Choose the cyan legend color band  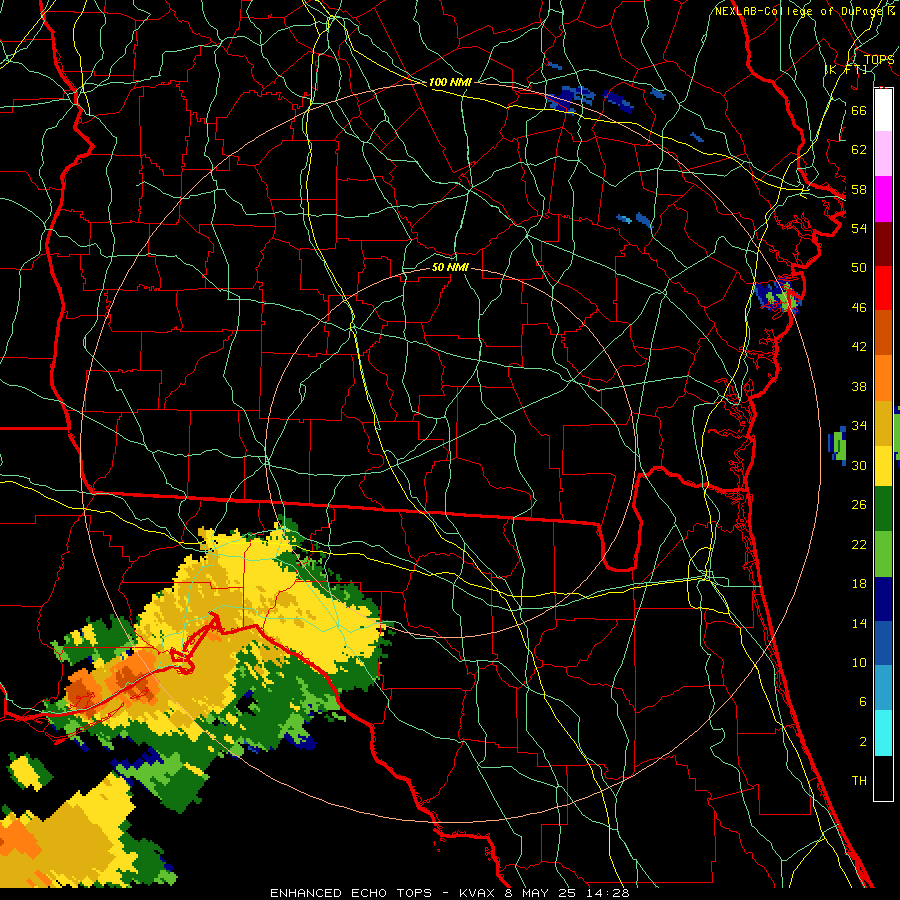click(x=883, y=733)
